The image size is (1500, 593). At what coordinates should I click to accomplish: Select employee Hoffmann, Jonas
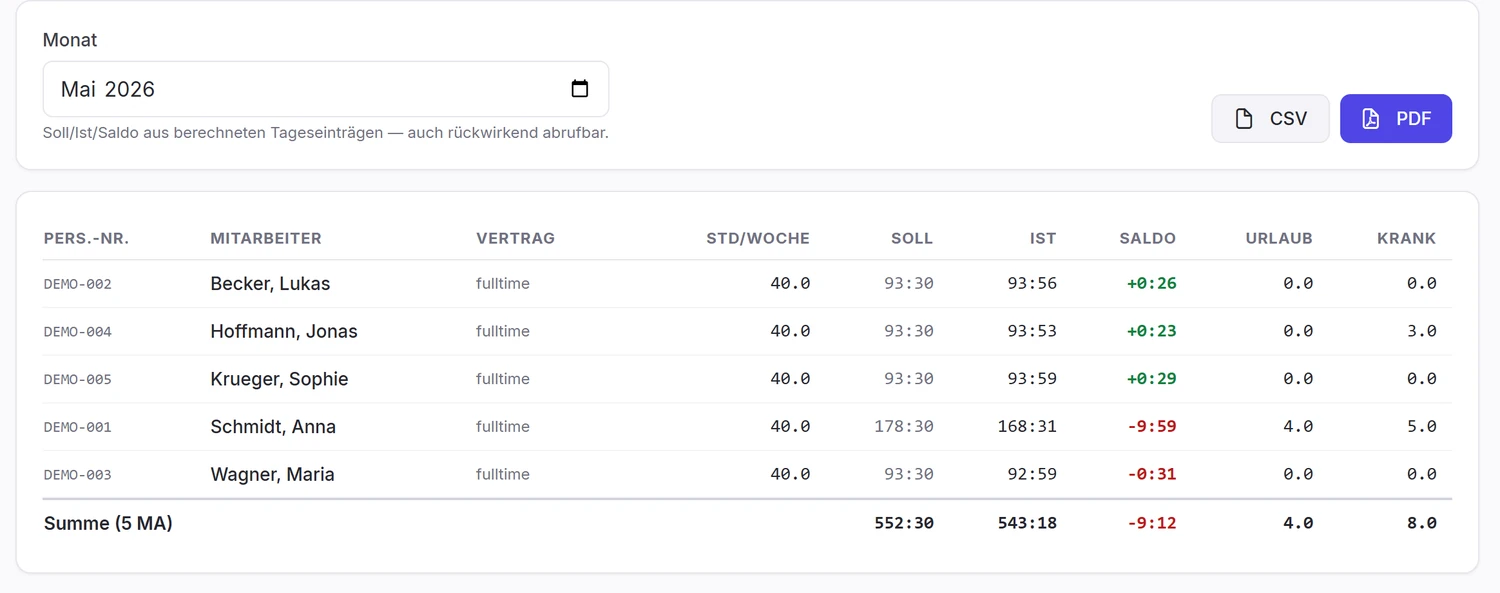(284, 332)
